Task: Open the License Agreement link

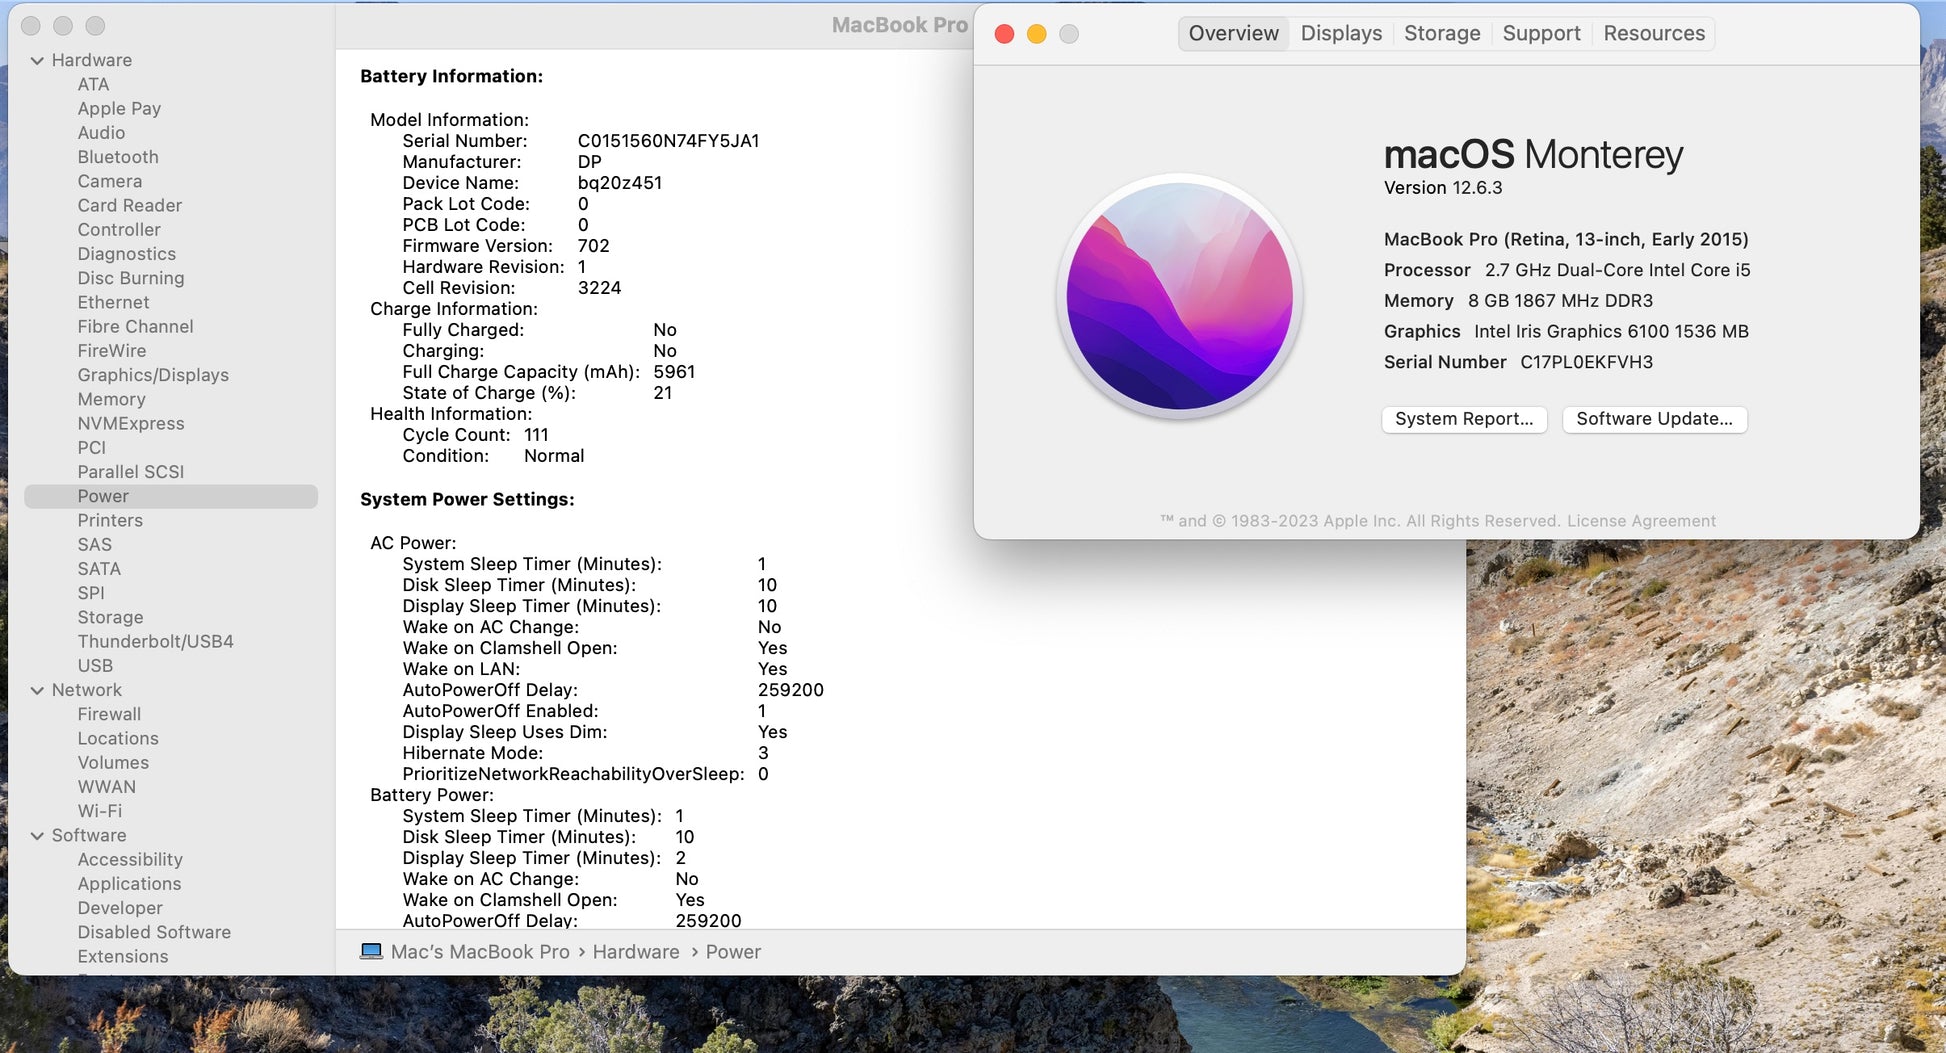Action: [1641, 521]
